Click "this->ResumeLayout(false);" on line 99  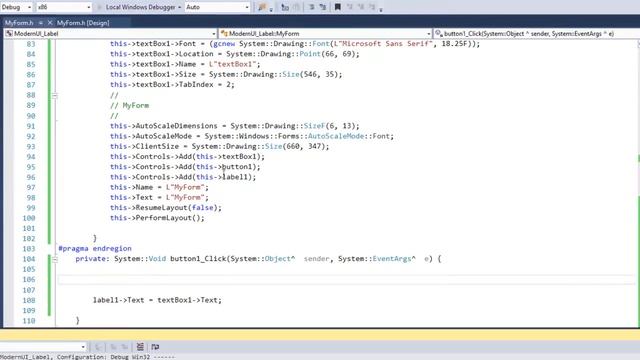(166, 208)
